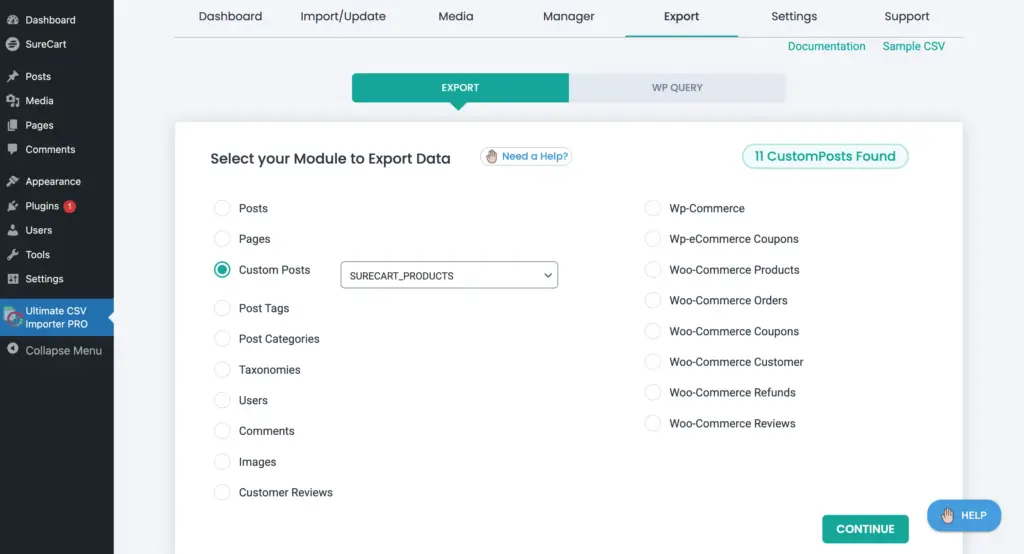This screenshot has height=554, width=1024.
Task: Switch to the Import/Update tab
Action: 343,17
